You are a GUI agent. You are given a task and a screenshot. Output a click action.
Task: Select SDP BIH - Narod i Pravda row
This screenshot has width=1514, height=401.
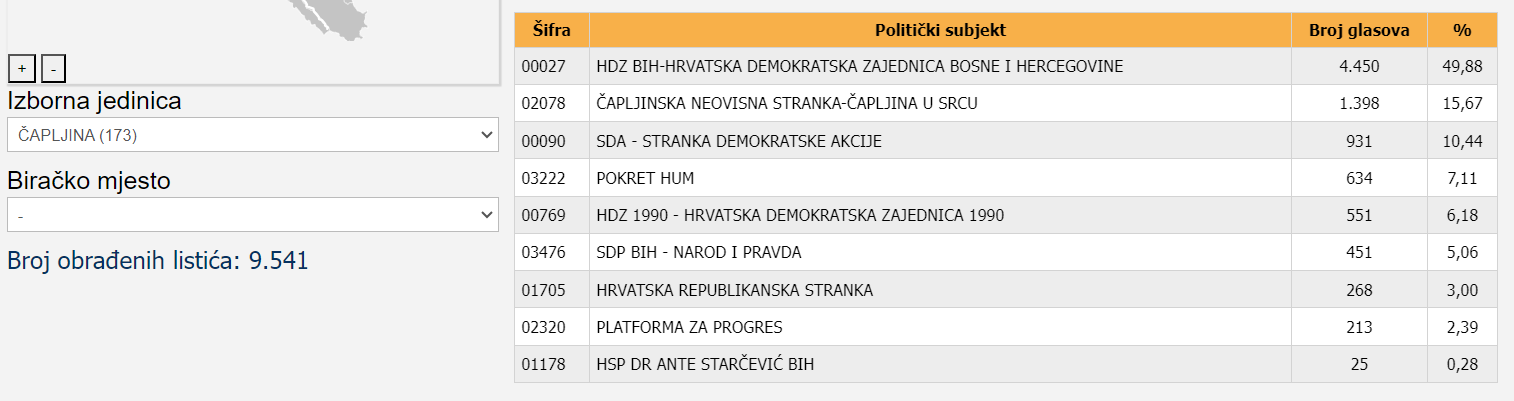[698, 253]
